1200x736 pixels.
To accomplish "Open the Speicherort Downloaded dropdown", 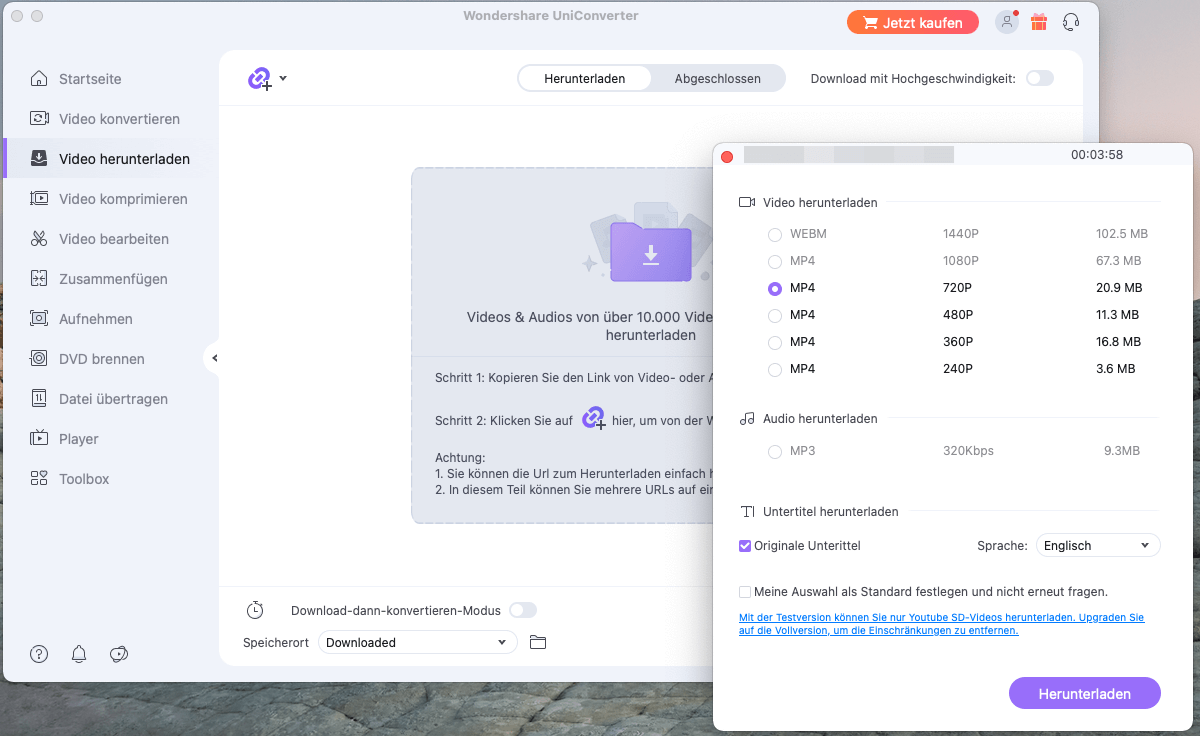I will coord(418,642).
